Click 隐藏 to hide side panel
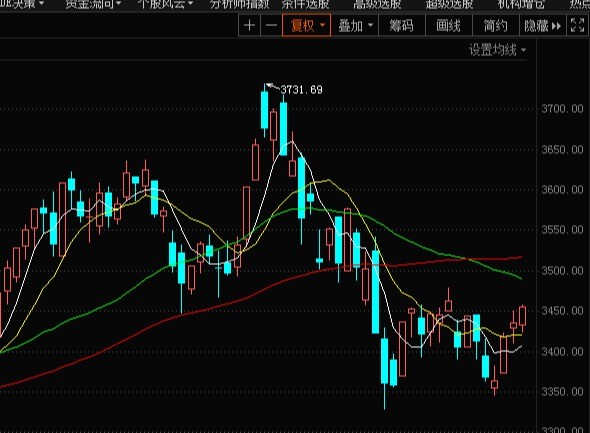The image size is (590, 433). tap(543, 26)
